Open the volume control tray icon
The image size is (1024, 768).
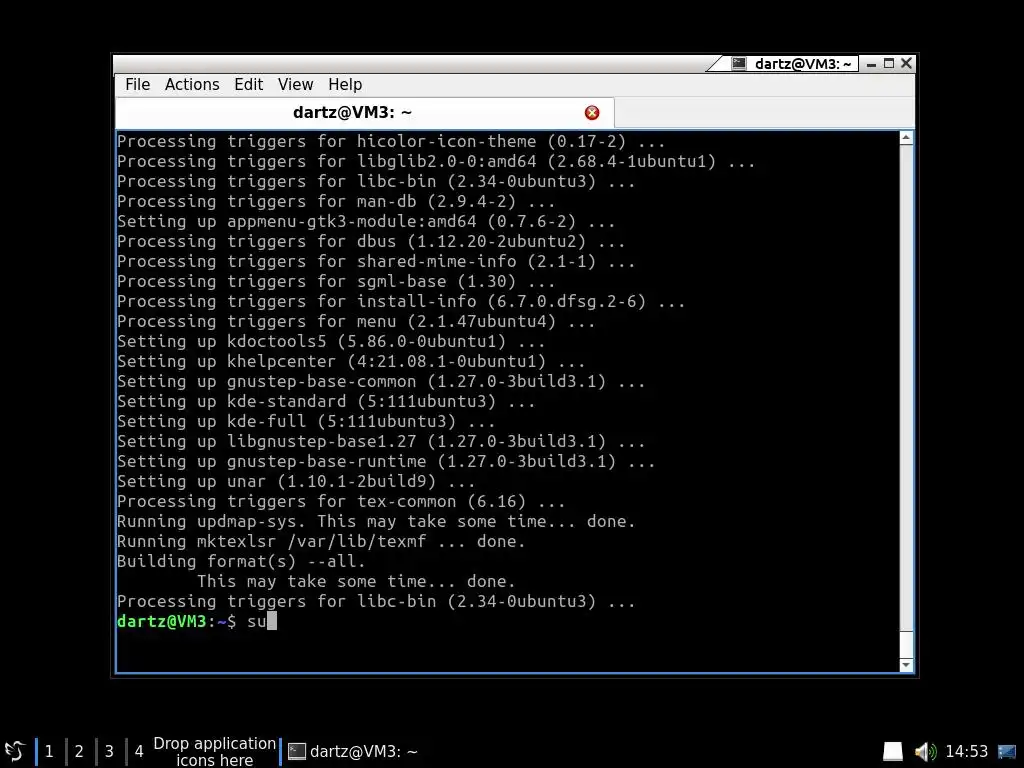tap(925, 752)
